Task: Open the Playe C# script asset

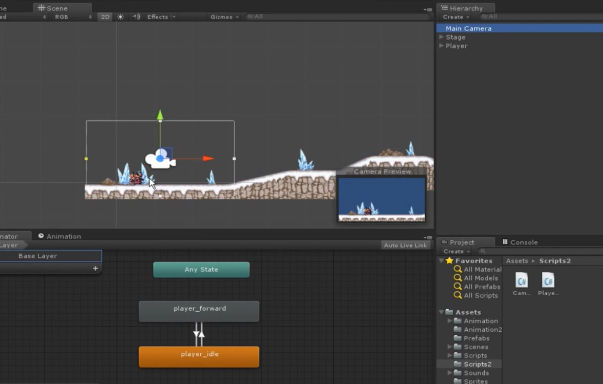Action: click(548, 284)
